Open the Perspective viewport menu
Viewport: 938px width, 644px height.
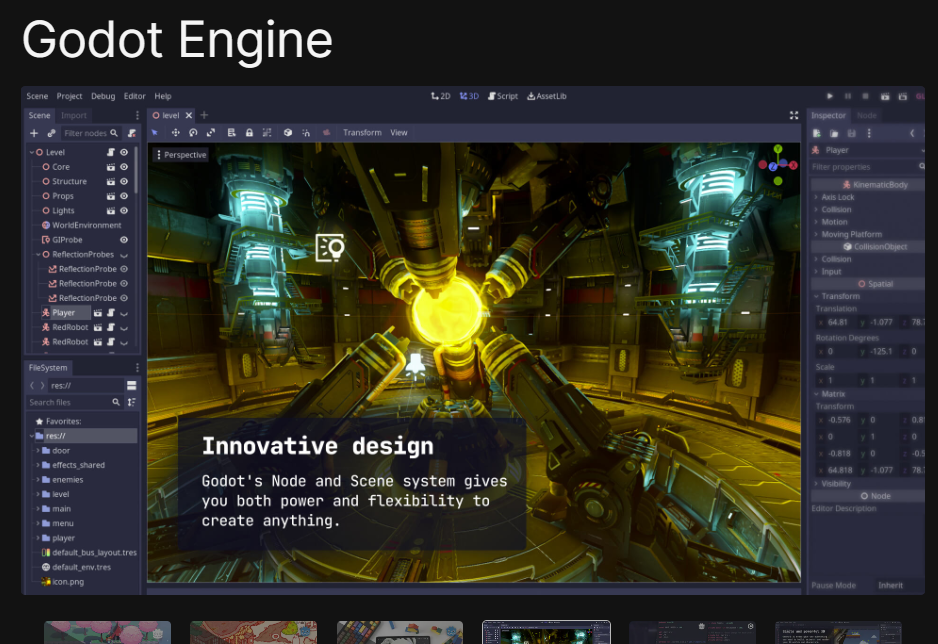181,155
